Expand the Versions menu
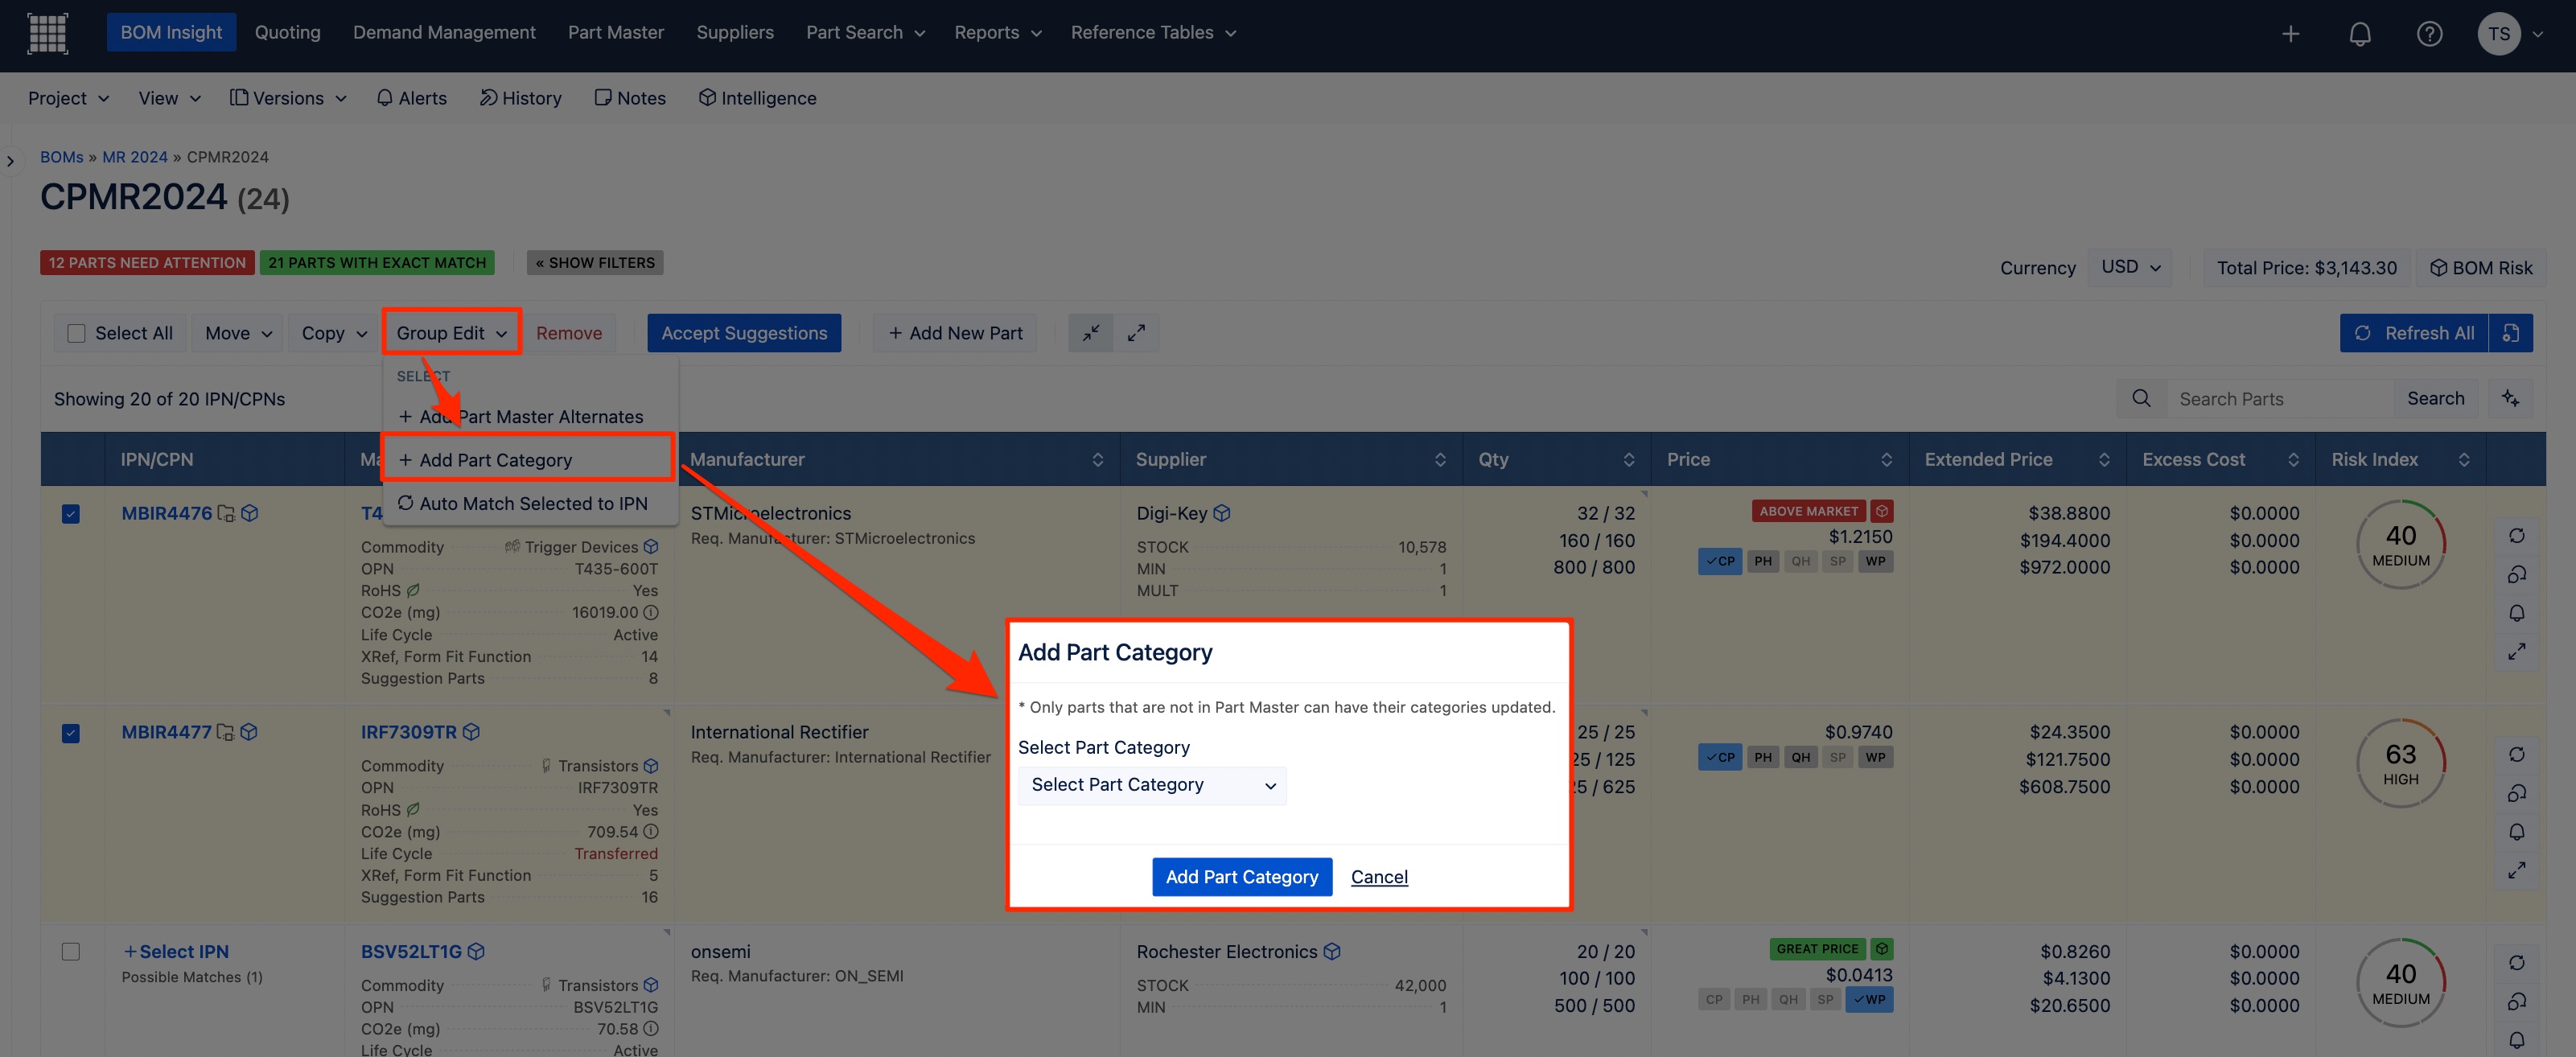 point(288,98)
